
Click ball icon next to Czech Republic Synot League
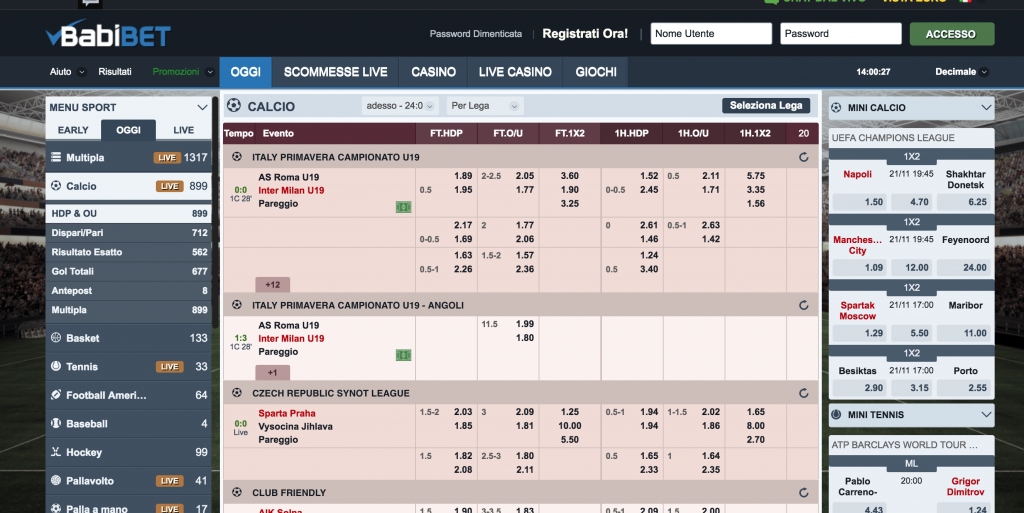pyautogui.click(x=237, y=393)
